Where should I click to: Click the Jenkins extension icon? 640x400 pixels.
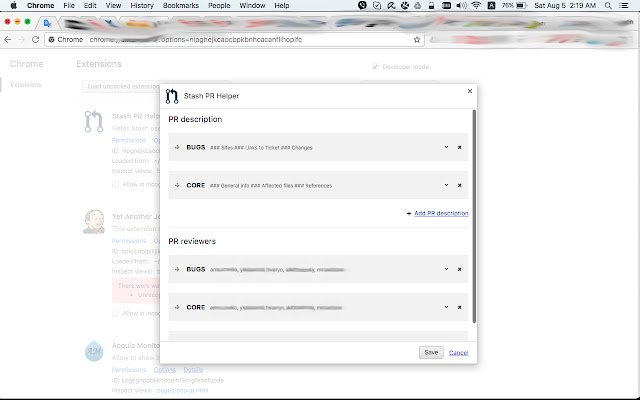click(94, 222)
